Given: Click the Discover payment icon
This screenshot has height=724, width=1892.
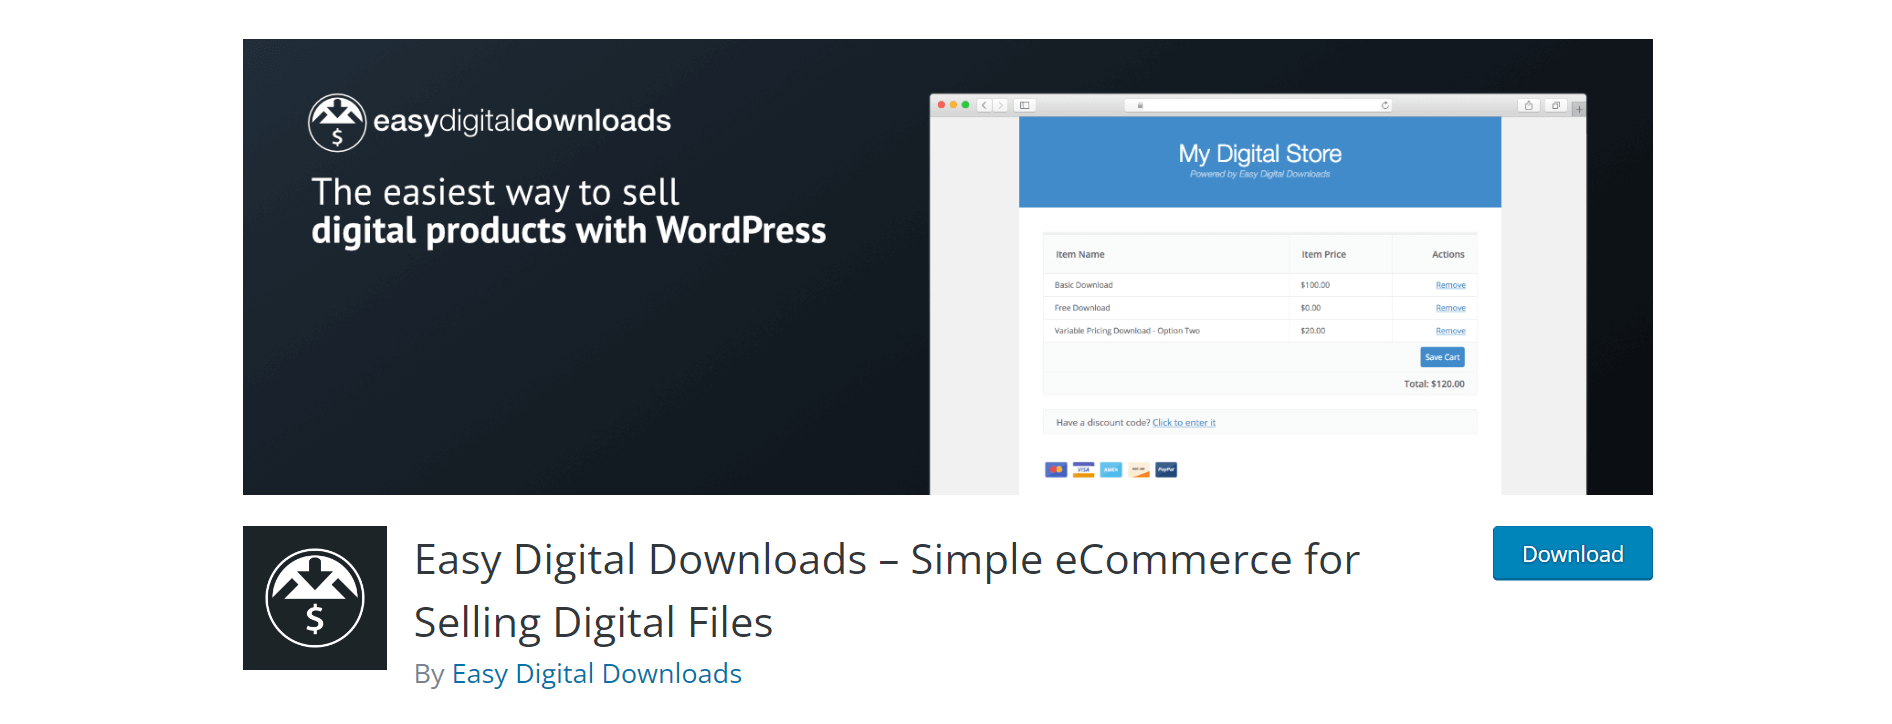Looking at the screenshot, I should [1139, 470].
